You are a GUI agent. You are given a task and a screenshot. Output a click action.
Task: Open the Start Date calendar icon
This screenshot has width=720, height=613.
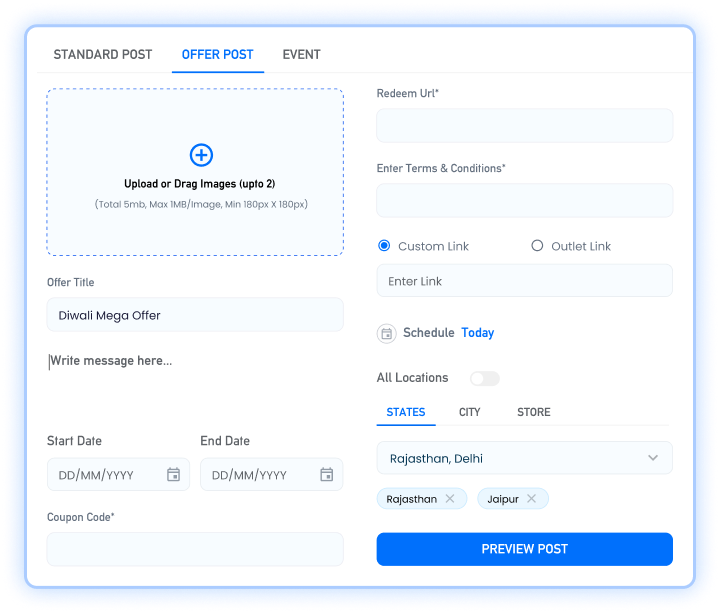click(x=173, y=474)
